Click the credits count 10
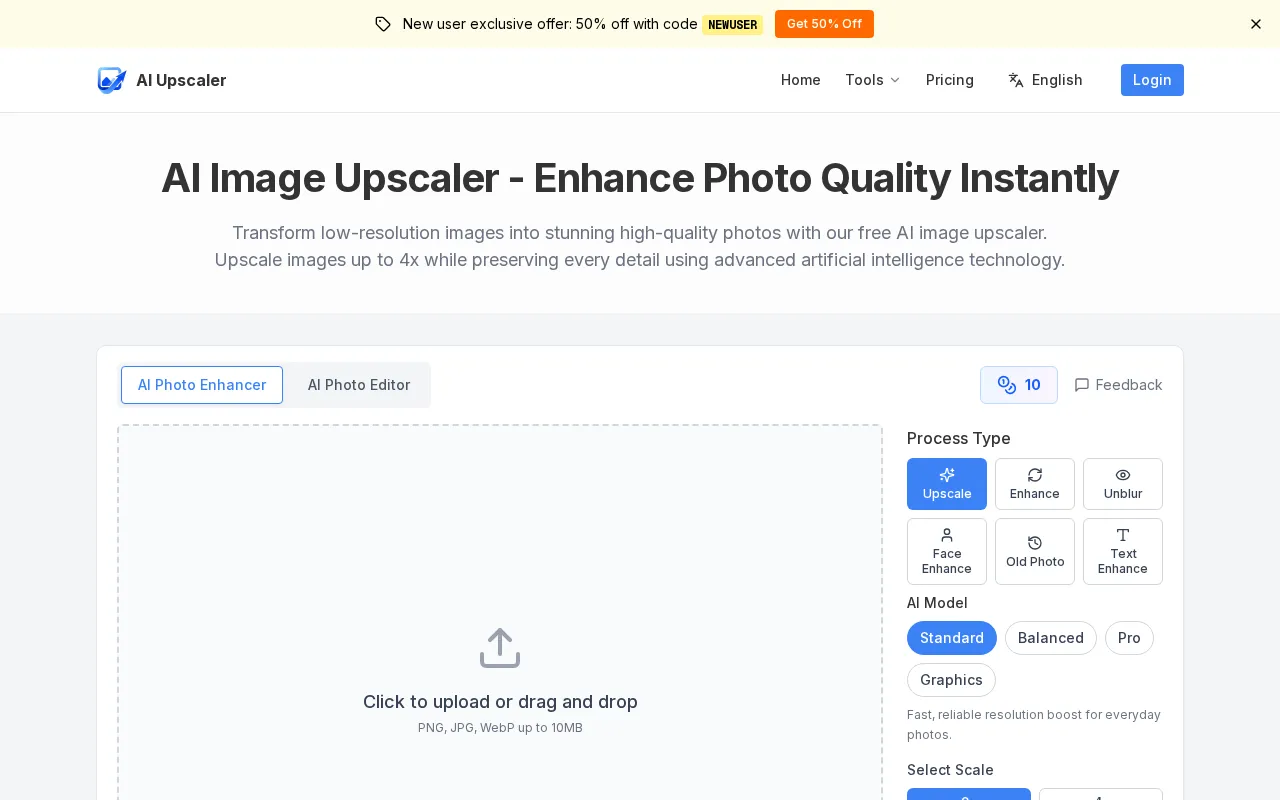Image resolution: width=1280 pixels, height=800 pixels. point(1033,385)
